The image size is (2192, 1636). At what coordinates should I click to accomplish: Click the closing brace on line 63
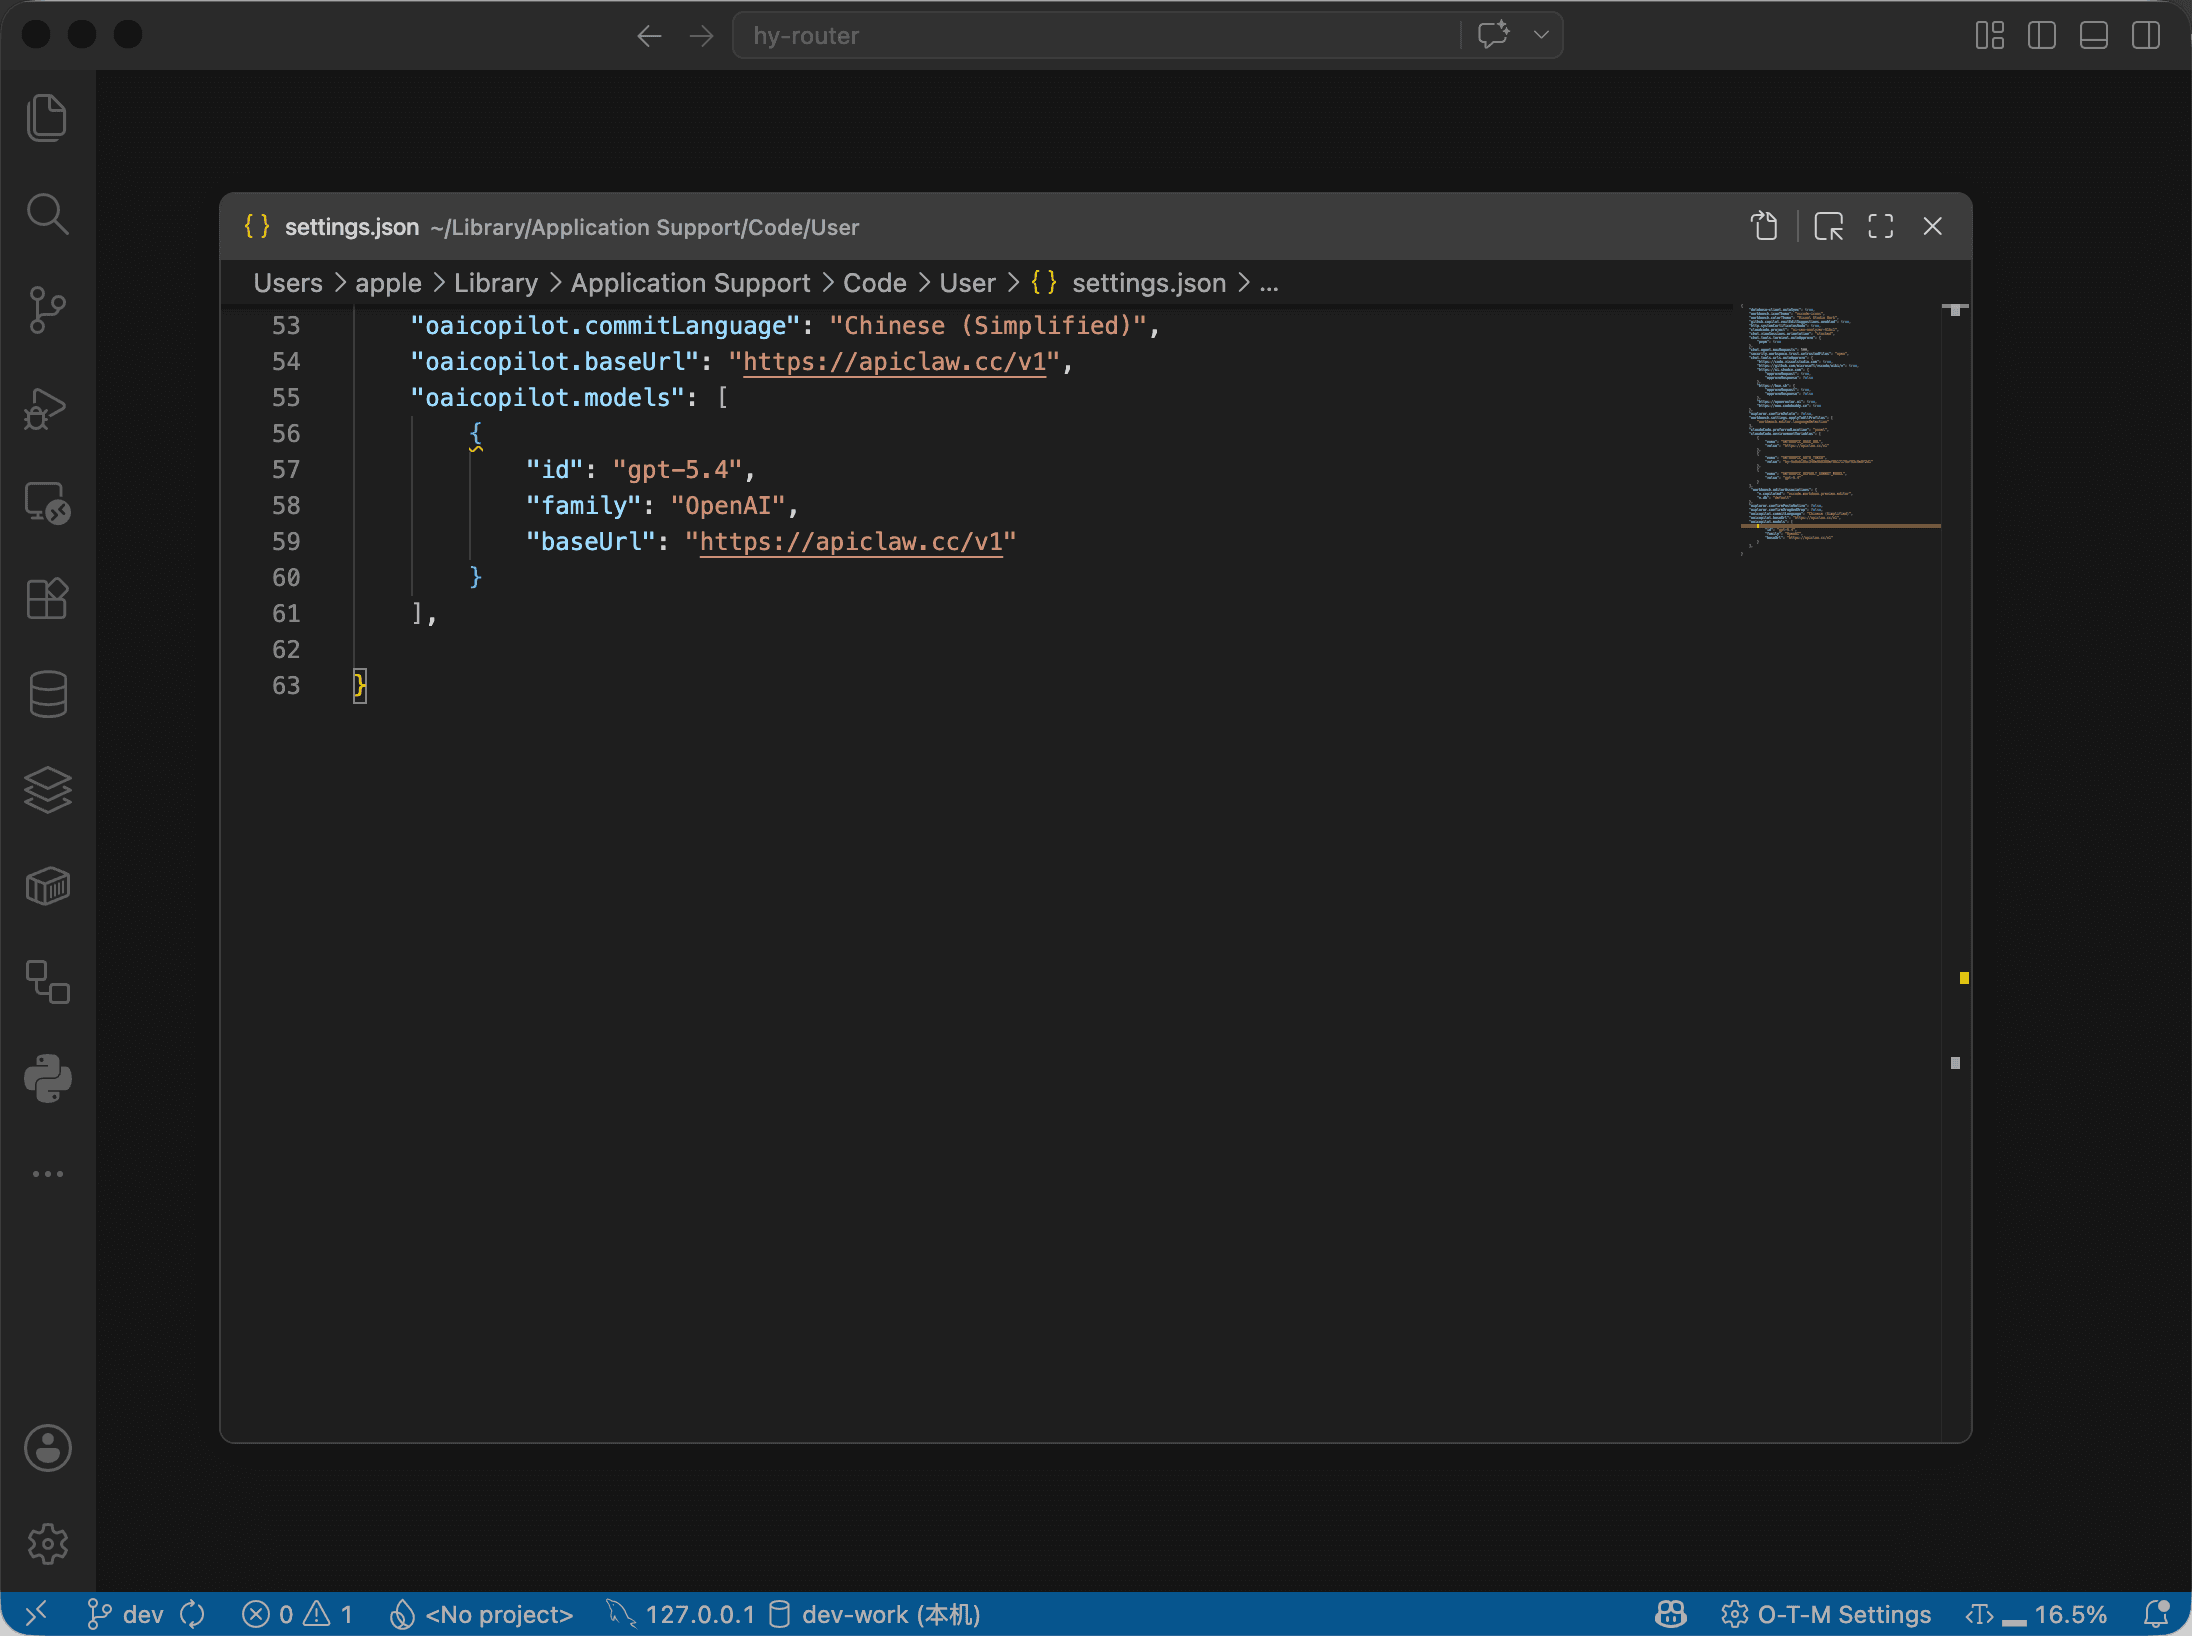(360, 686)
